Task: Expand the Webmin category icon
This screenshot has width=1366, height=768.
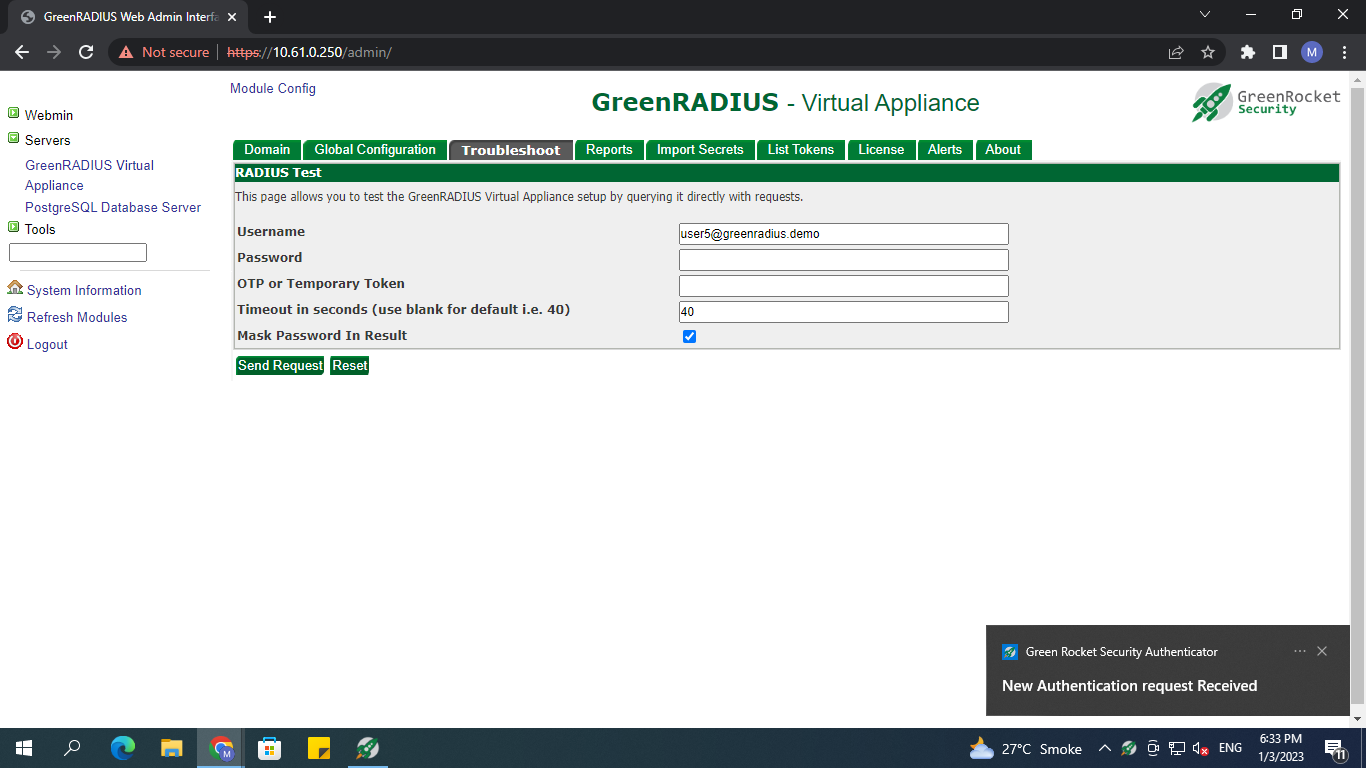Action: coord(14,114)
